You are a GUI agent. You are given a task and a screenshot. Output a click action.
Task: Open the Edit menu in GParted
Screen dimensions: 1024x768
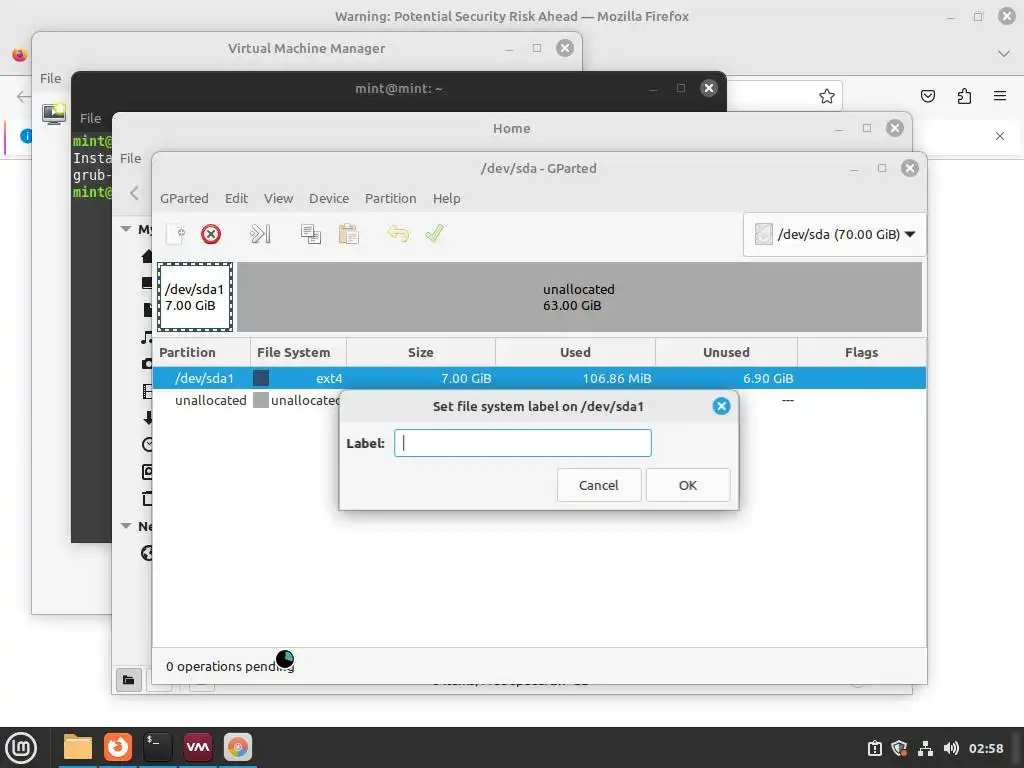pyautogui.click(x=236, y=199)
